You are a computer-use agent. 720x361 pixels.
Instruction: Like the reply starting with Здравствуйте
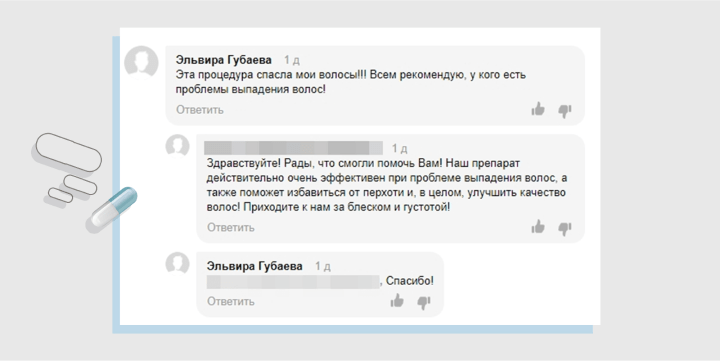tap(538, 226)
